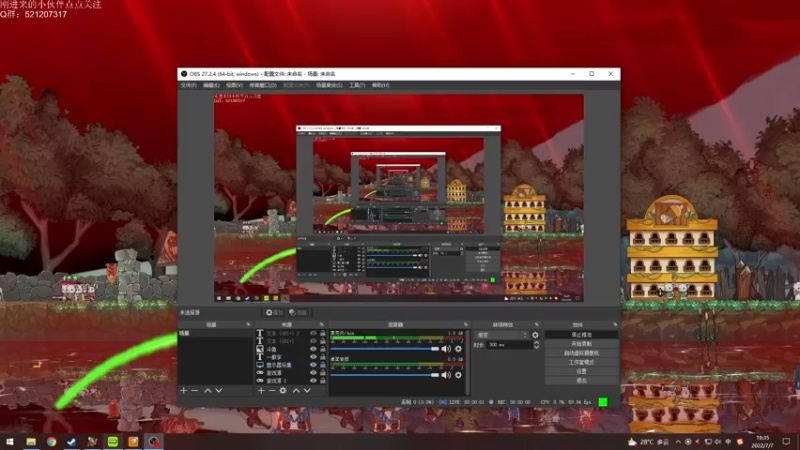This screenshot has width=800, height=450.
Task: Float the 来源 dock panel icon
Action: 322,324
